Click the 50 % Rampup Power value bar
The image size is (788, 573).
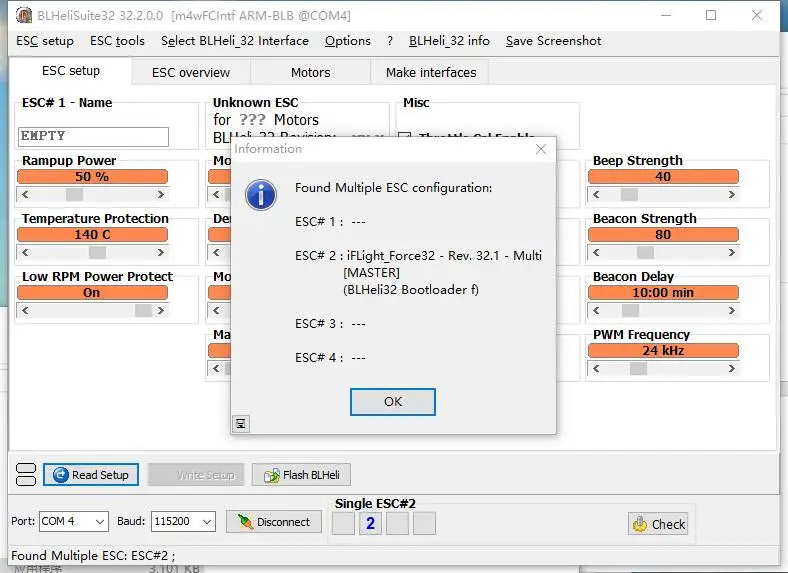[92, 176]
